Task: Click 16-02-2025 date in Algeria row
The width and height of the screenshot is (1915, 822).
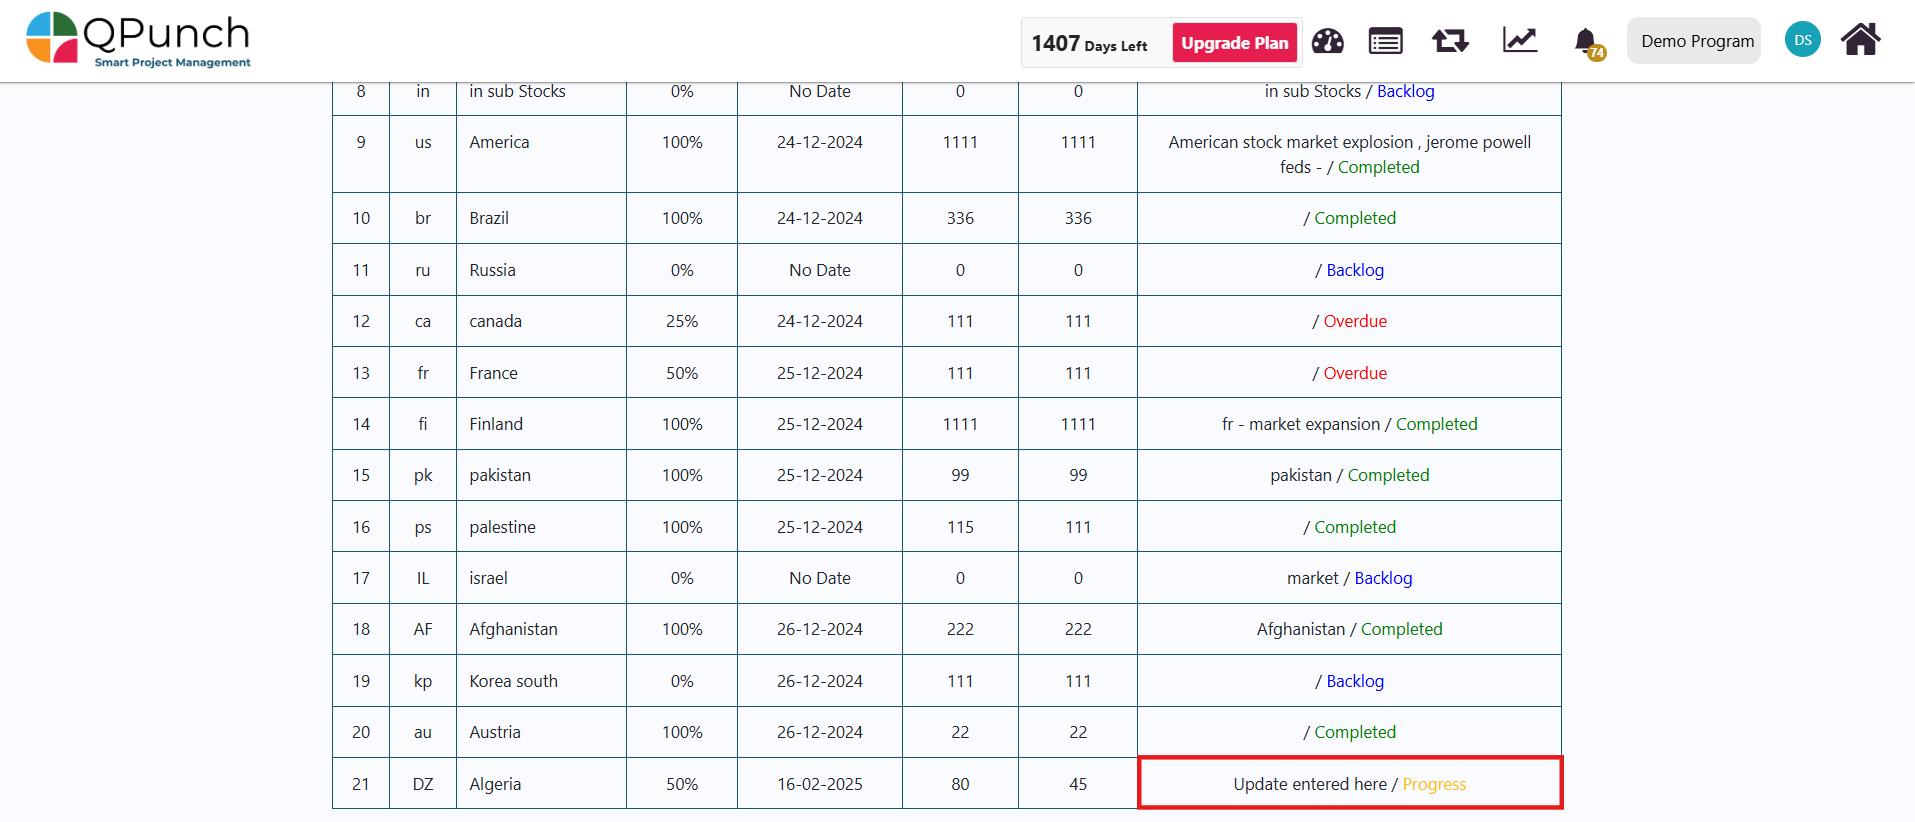Action: [820, 784]
